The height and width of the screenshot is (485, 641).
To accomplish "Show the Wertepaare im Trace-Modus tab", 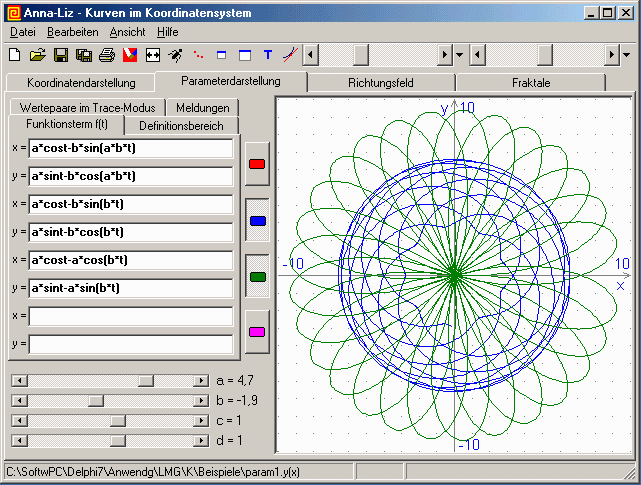I will coord(86,107).
